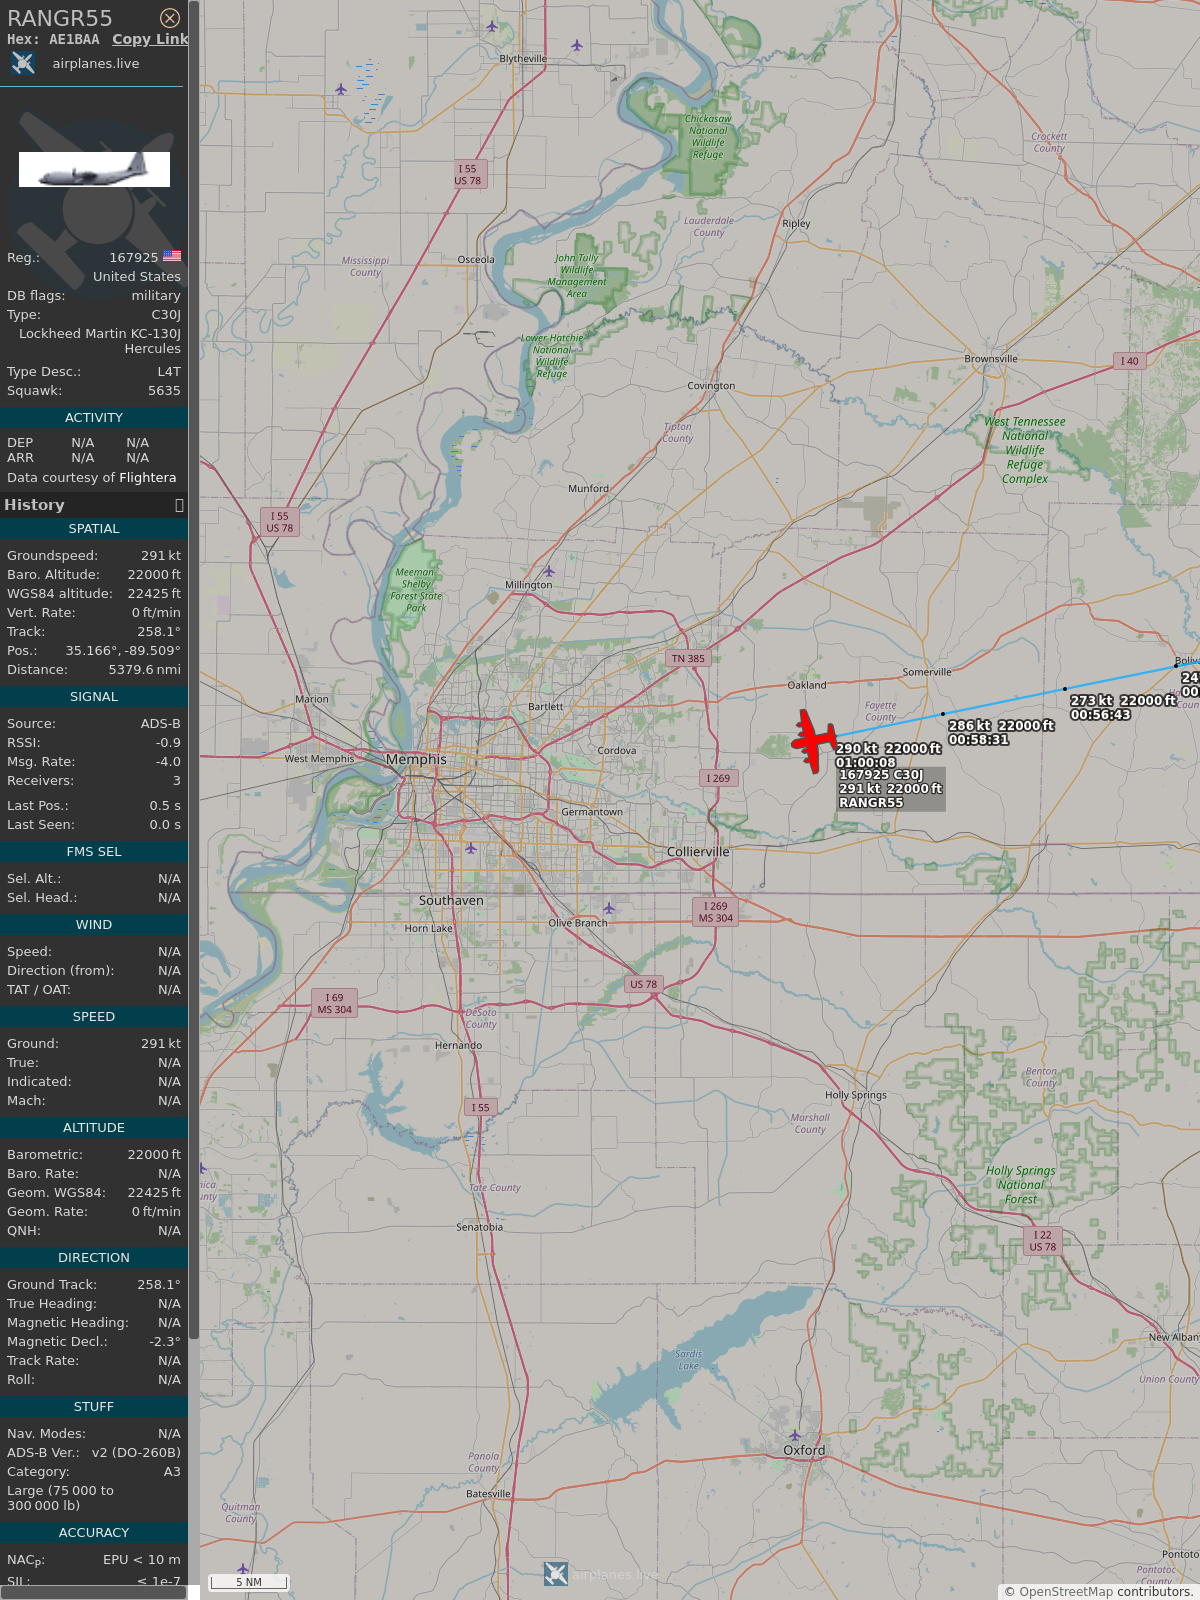Click the ACCURACY section header
This screenshot has width=1200, height=1600.
94,1533
